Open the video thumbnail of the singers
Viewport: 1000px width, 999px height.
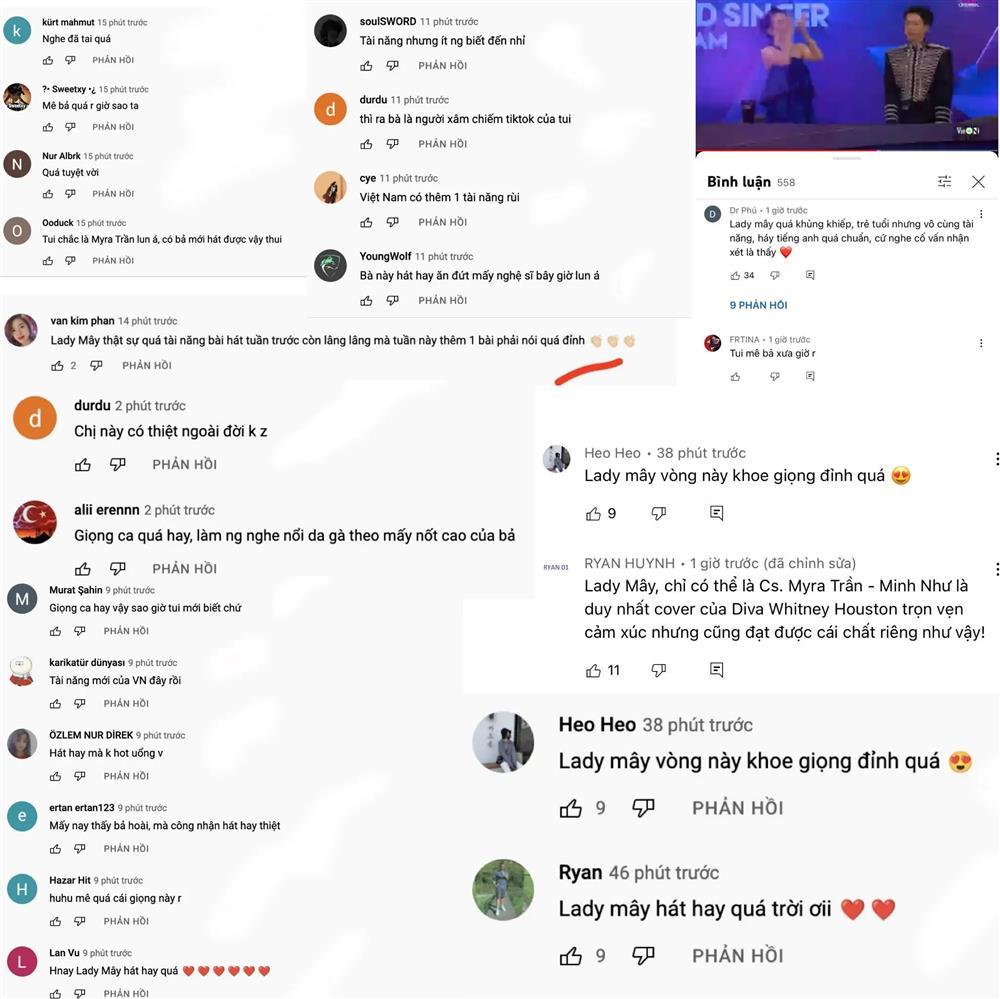pos(846,75)
